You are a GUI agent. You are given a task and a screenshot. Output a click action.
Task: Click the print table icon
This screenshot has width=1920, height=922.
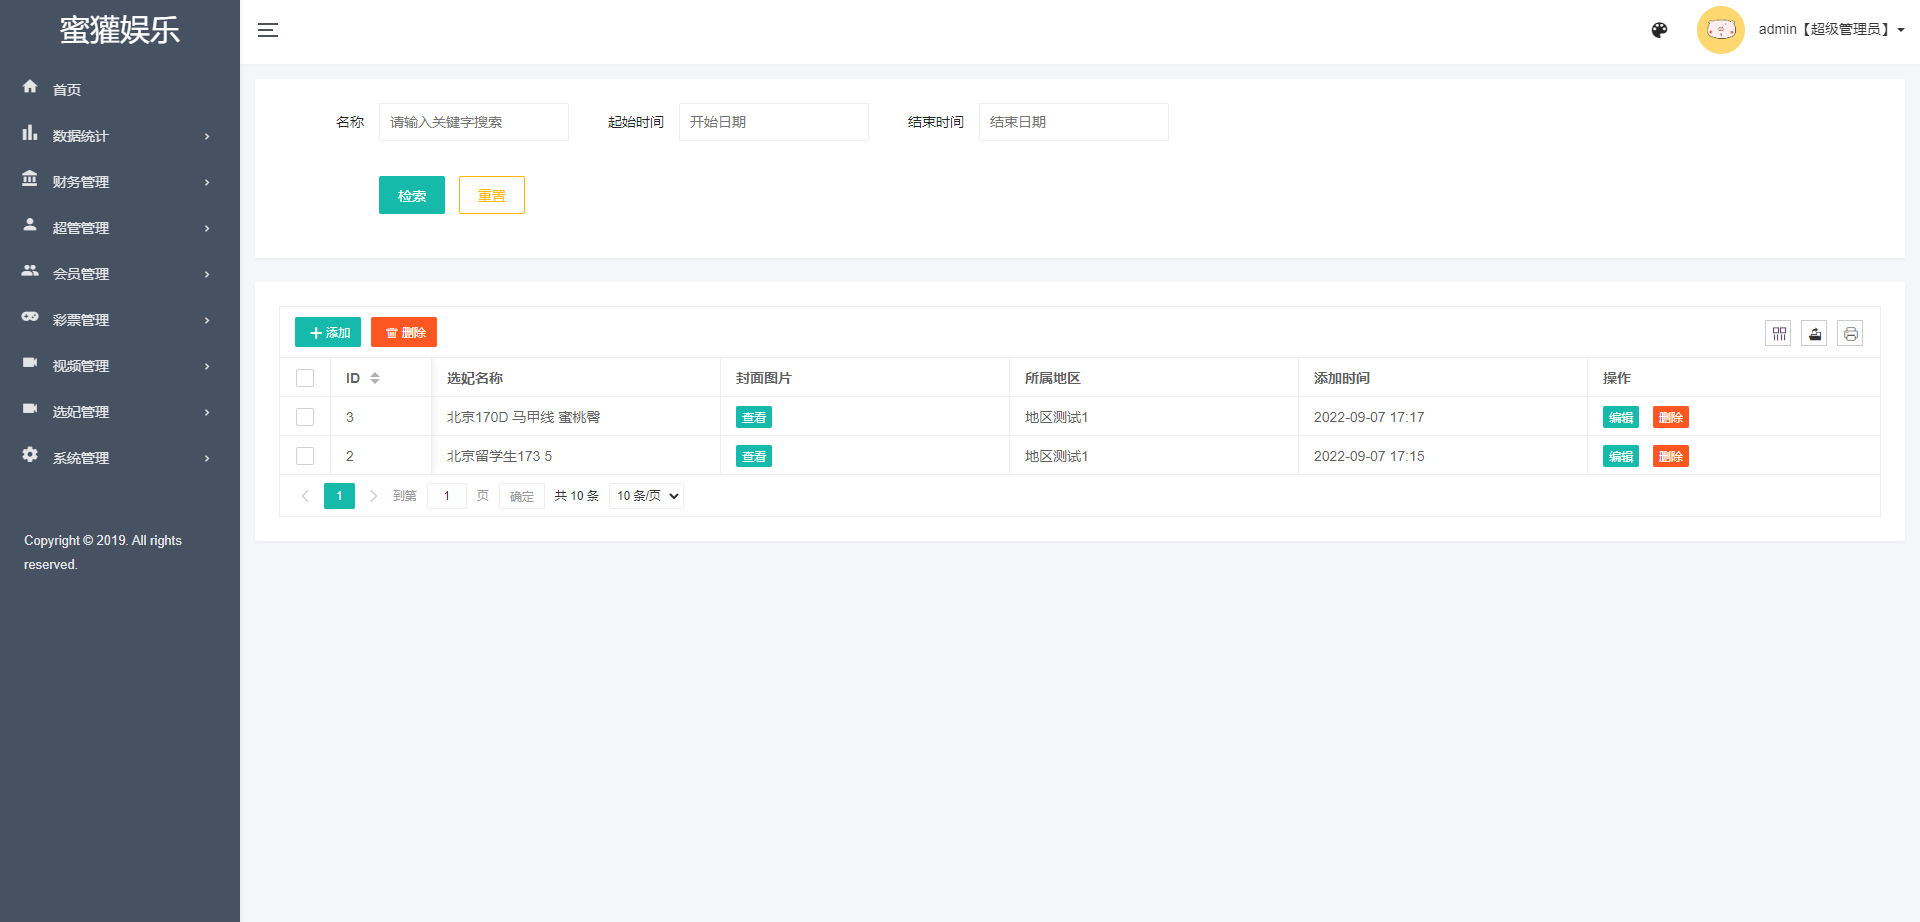coord(1850,334)
